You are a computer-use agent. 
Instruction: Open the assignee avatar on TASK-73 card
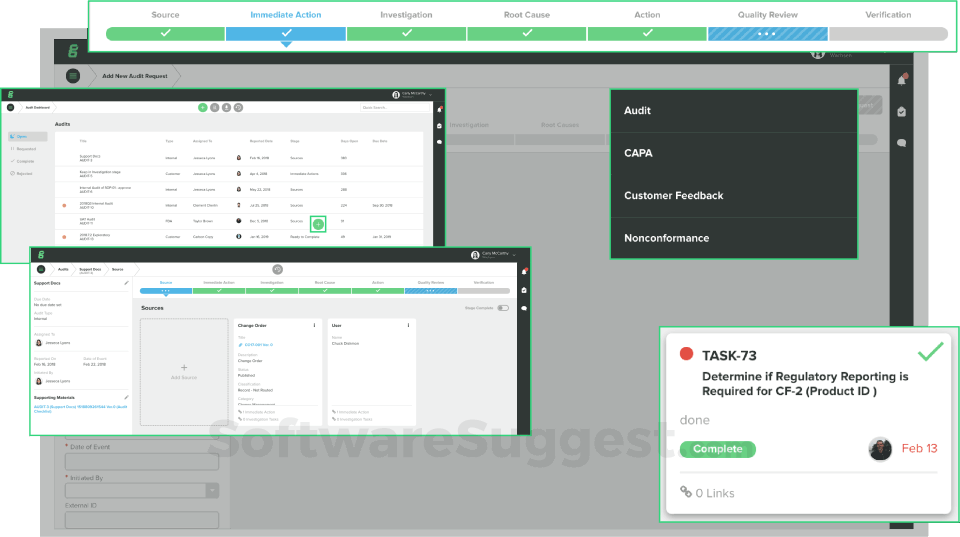880,449
